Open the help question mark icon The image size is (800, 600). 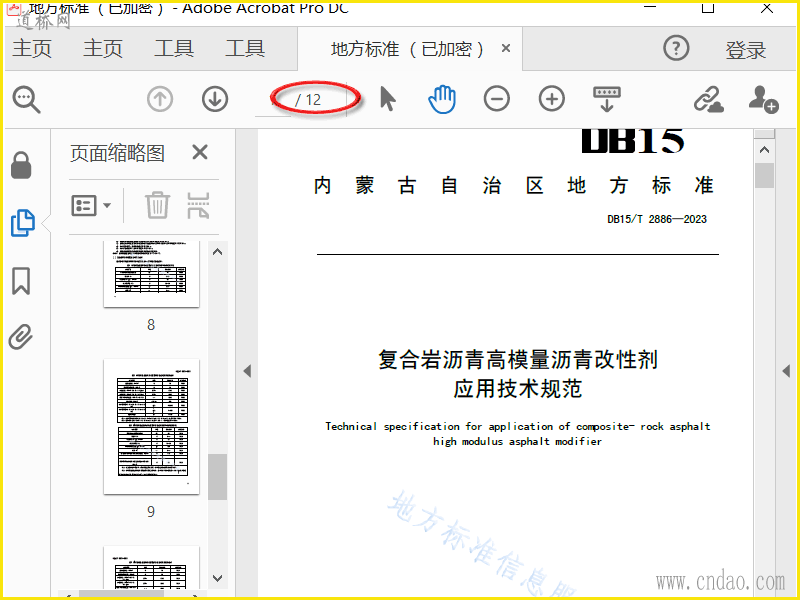click(x=676, y=48)
